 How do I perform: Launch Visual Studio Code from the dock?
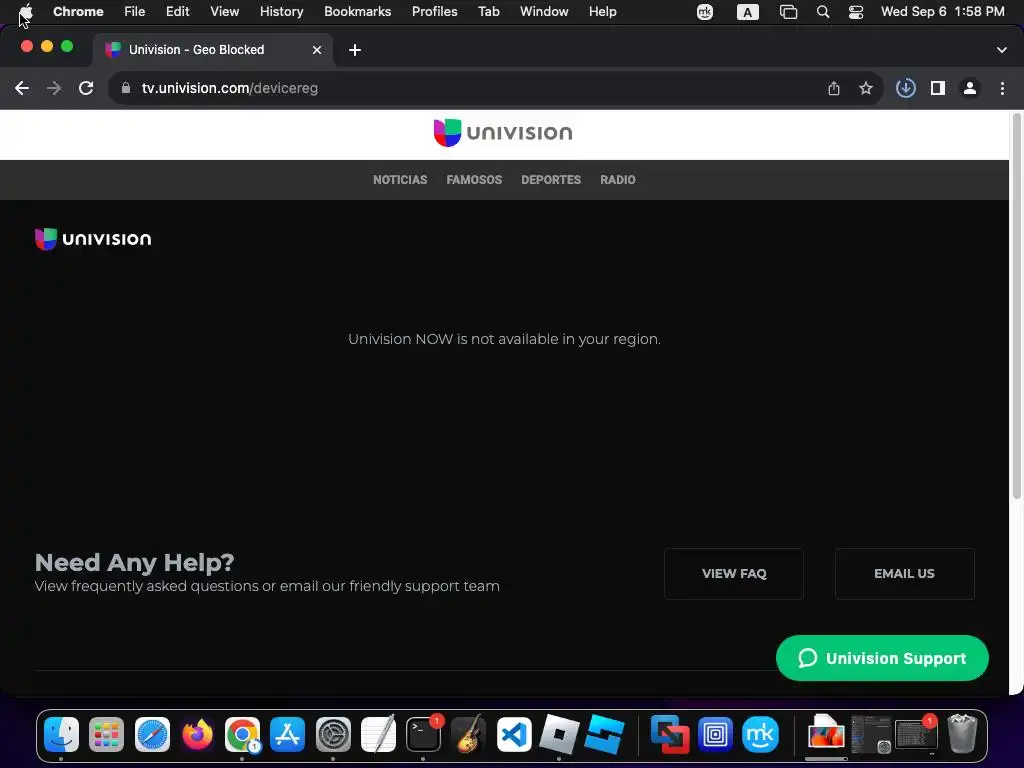point(514,734)
